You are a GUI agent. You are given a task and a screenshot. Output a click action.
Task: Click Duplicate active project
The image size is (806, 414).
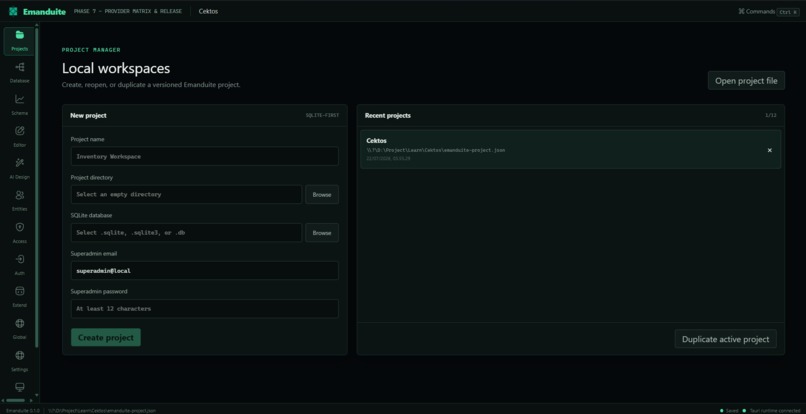coord(725,339)
